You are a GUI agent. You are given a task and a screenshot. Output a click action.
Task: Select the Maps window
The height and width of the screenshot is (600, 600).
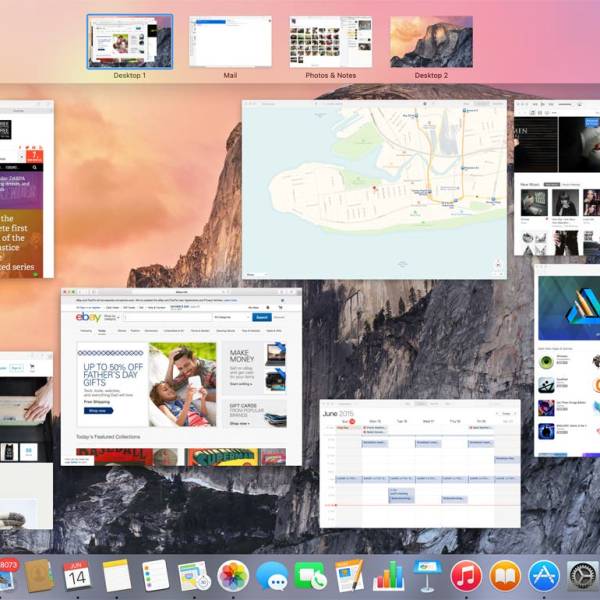pos(375,190)
